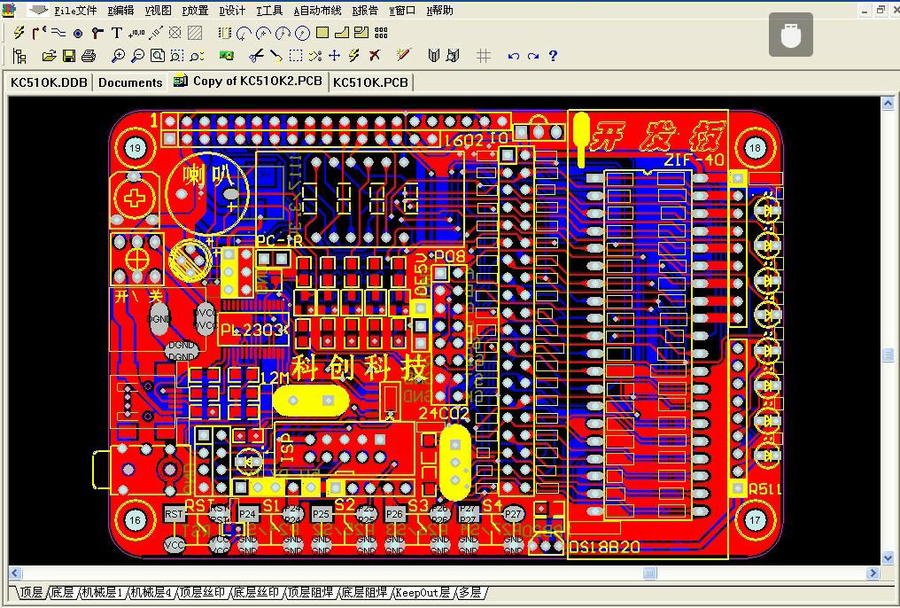This screenshot has height=608, width=900.
Task: Click the horizontal scrollbar left arrow
Action: pos(15,573)
